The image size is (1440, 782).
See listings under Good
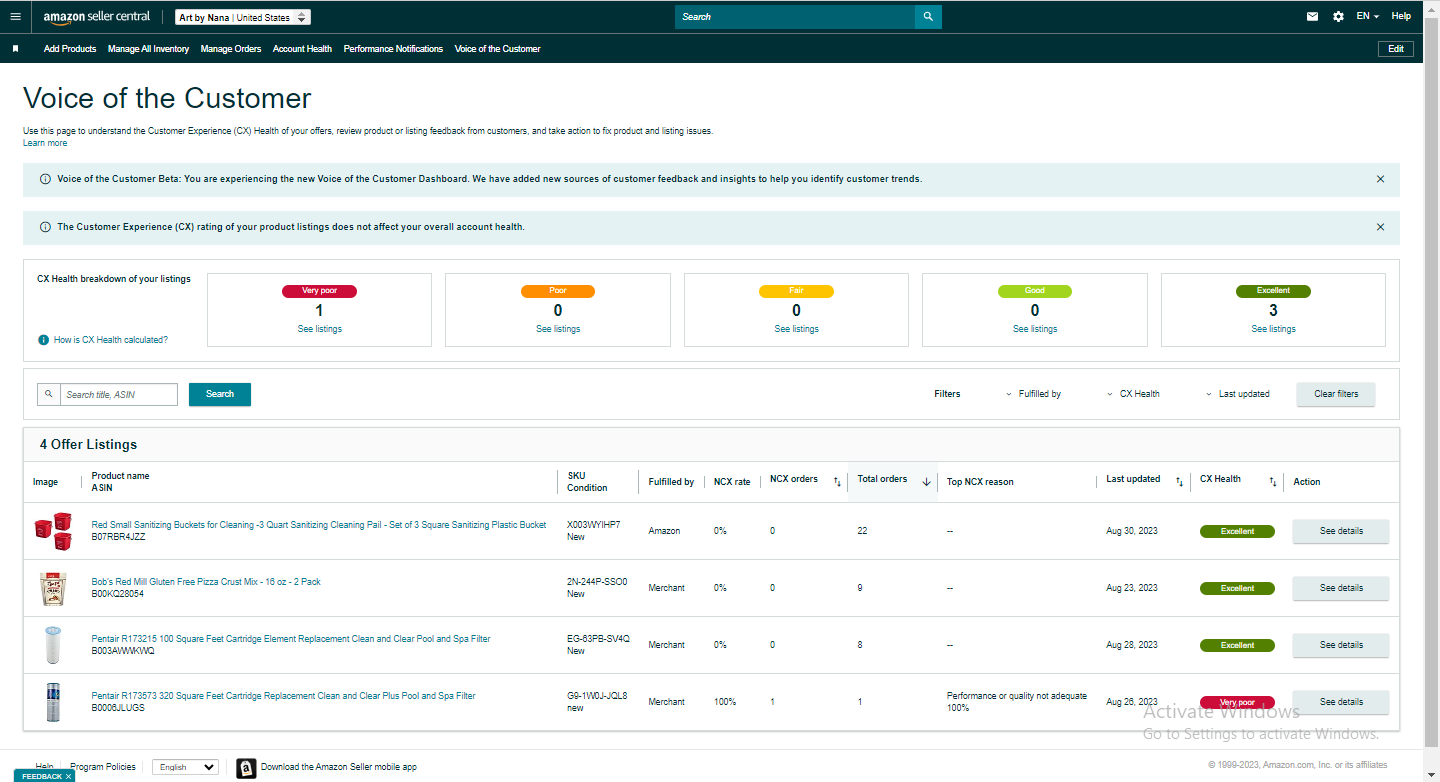pos(1035,329)
